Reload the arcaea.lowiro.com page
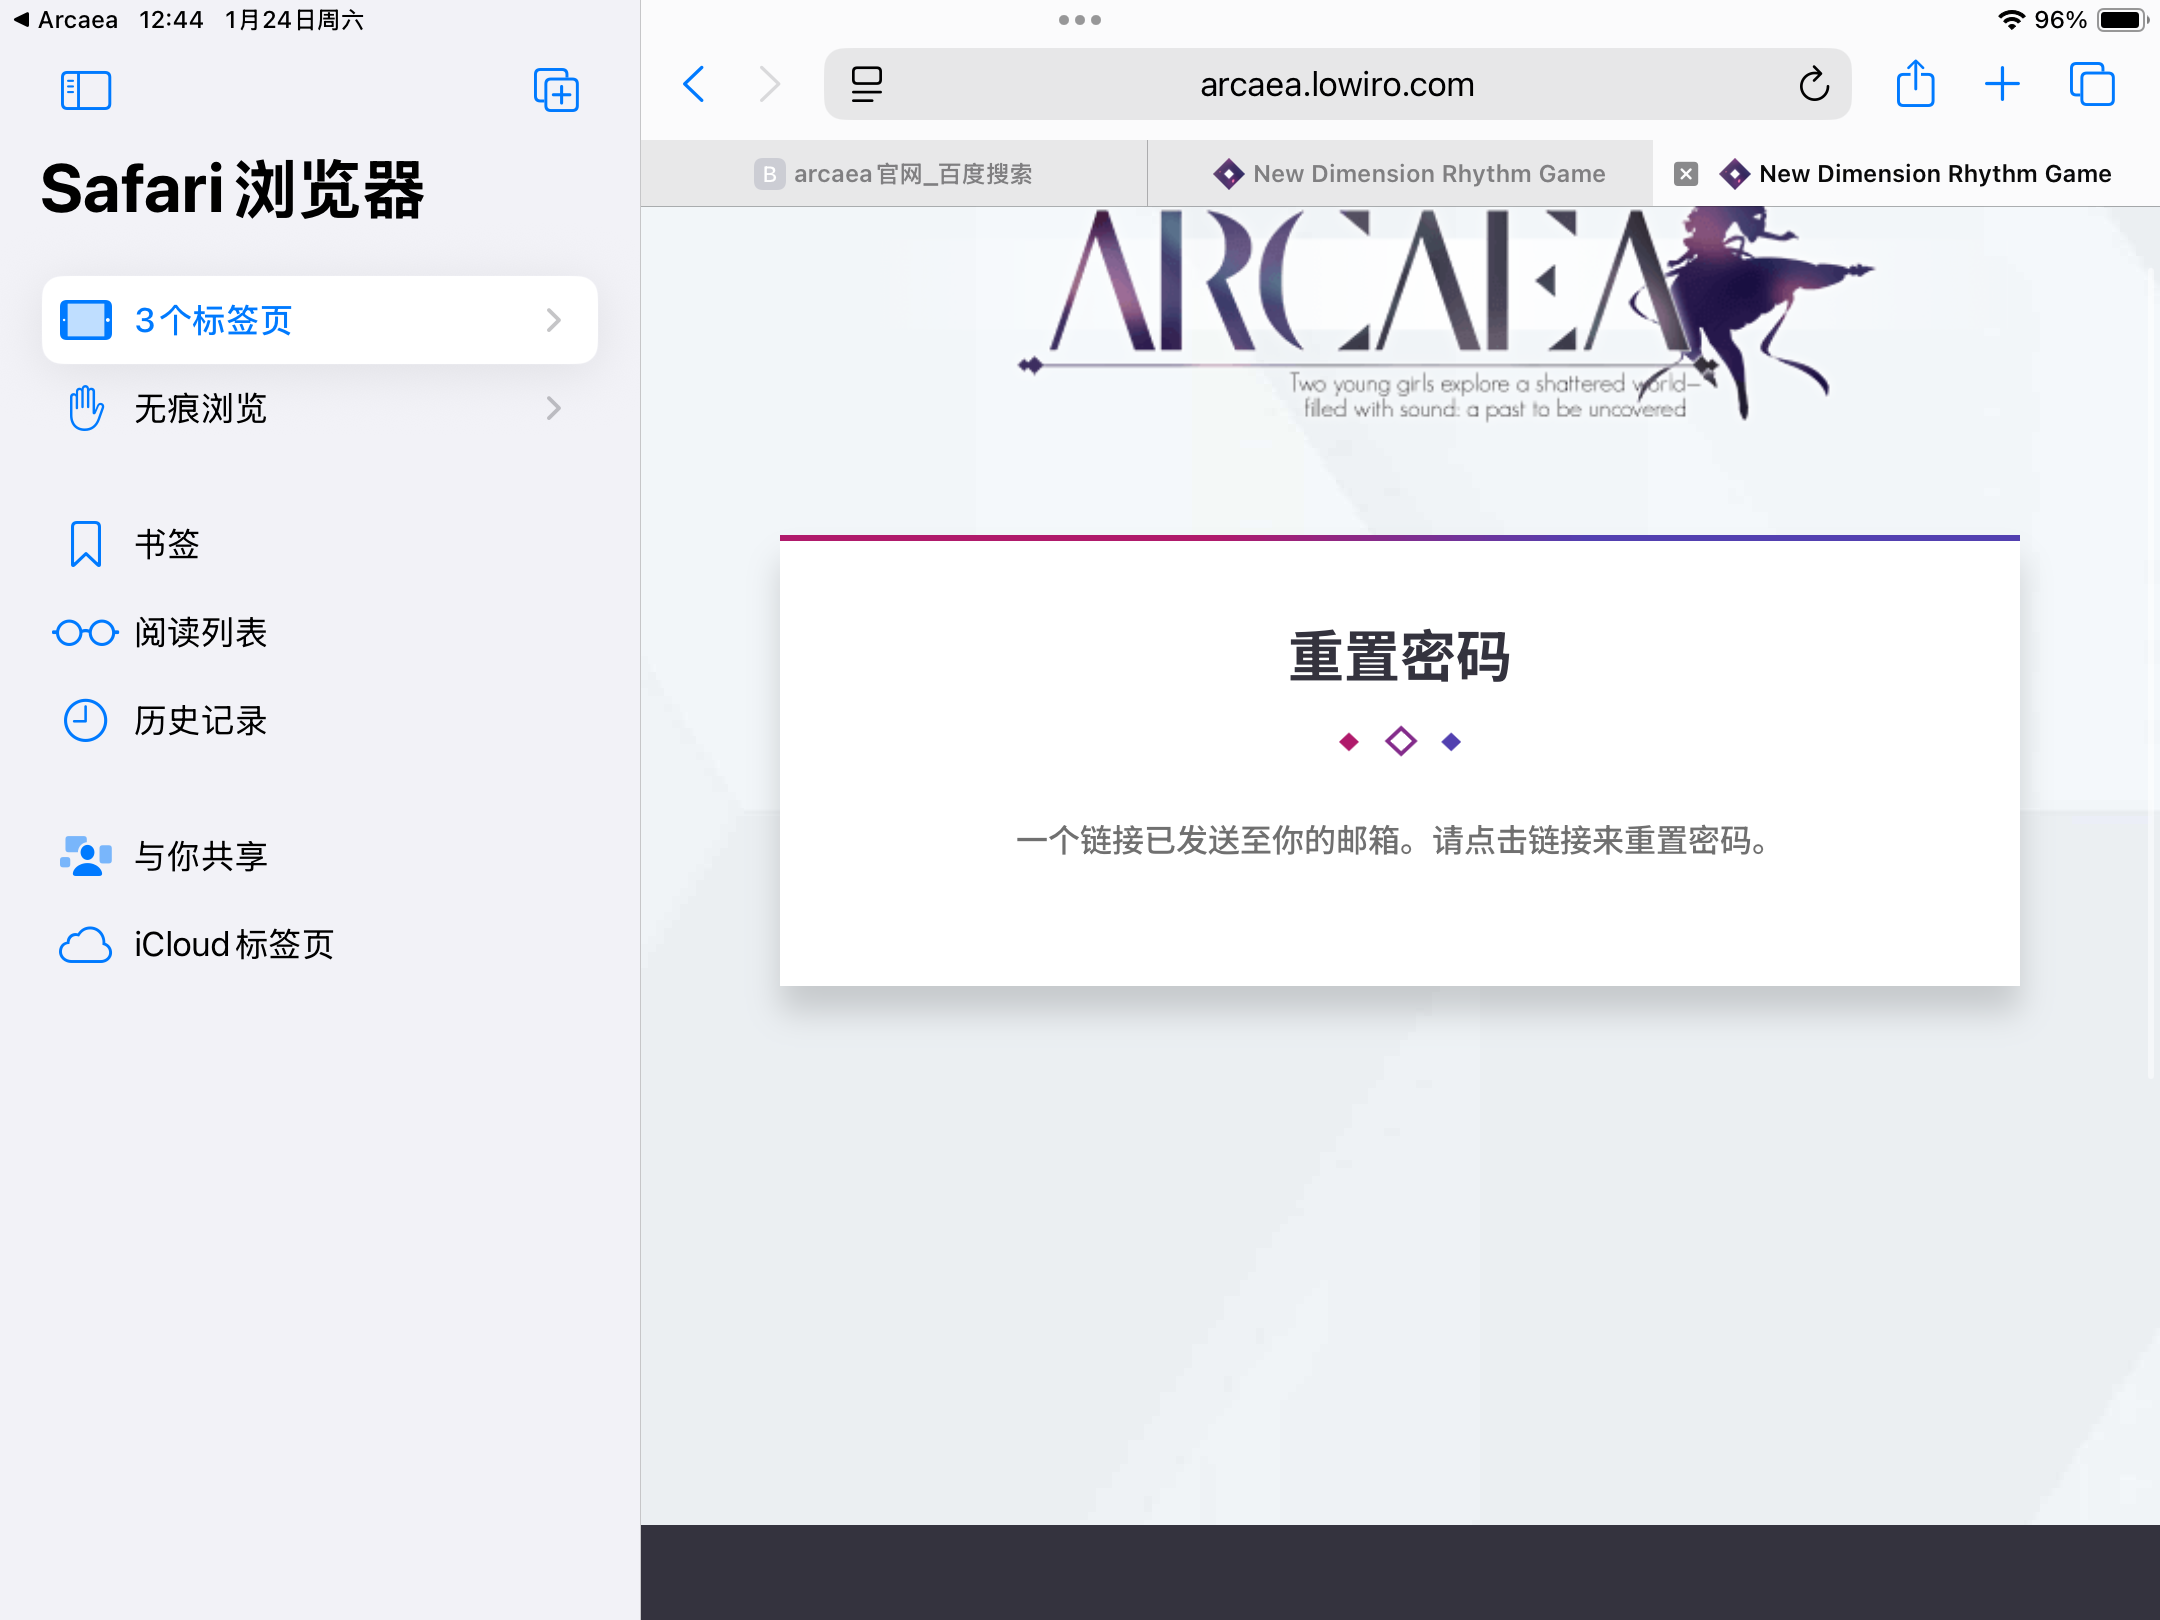Image resolution: width=2160 pixels, height=1620 pixels. (x=1814, y=84)
